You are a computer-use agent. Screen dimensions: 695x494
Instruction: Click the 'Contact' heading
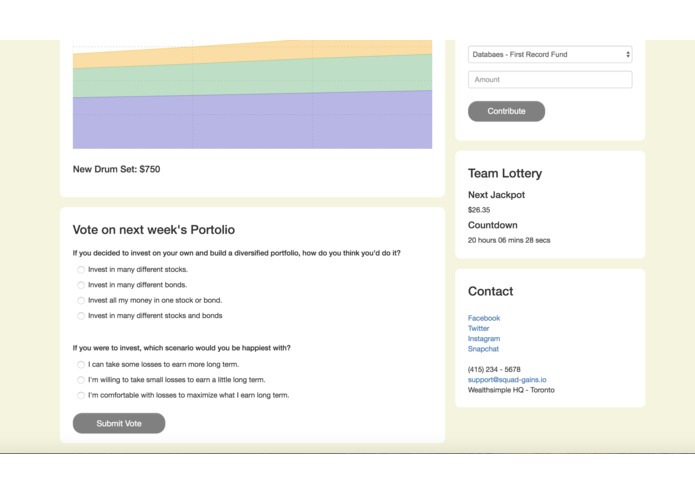491,291
